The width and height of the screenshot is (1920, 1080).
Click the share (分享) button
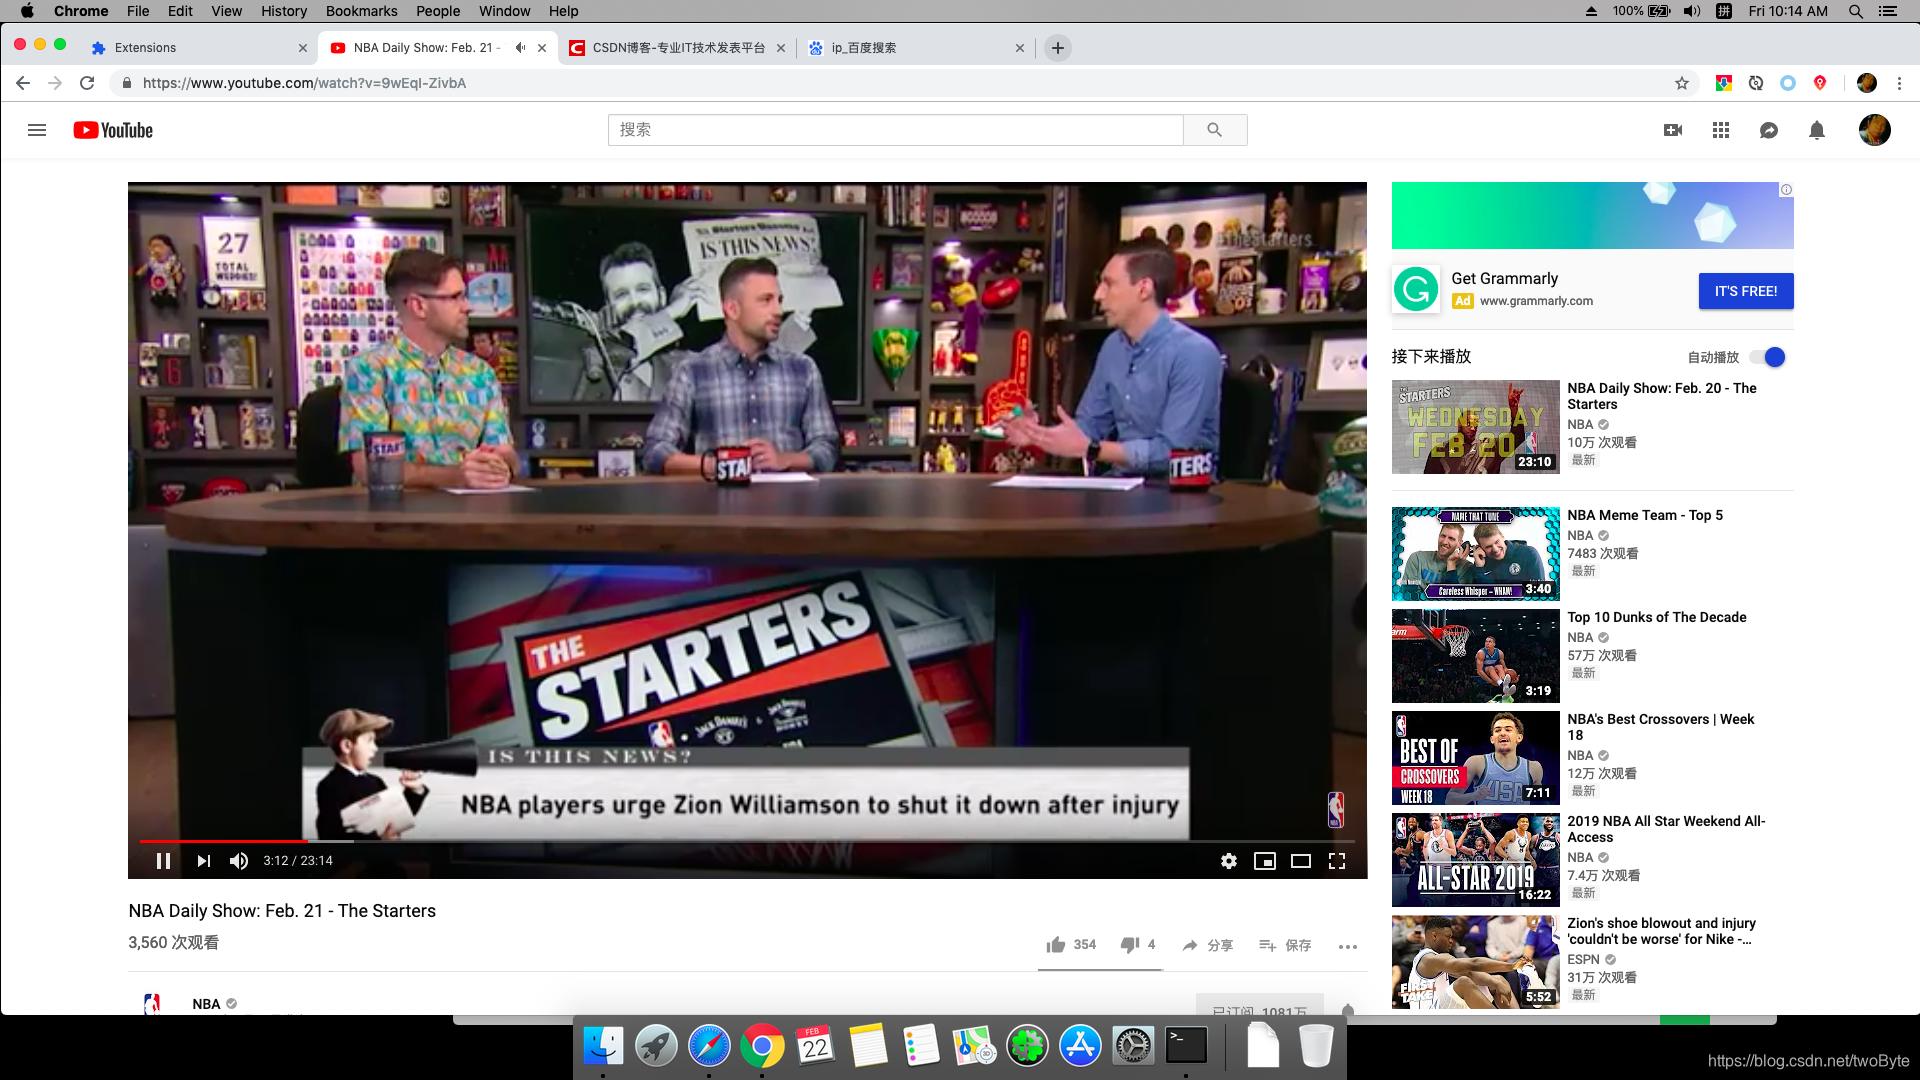1207,945
